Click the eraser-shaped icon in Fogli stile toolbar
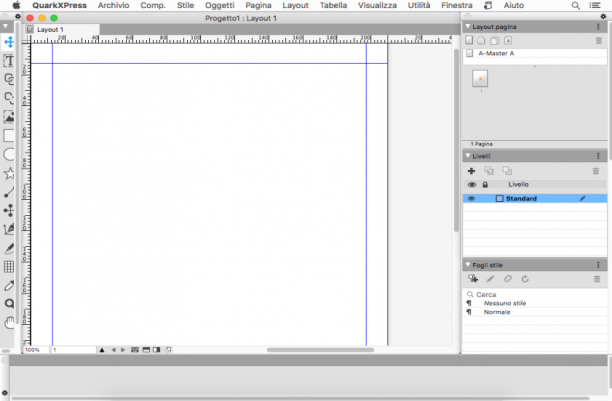 tap(507, 279)
